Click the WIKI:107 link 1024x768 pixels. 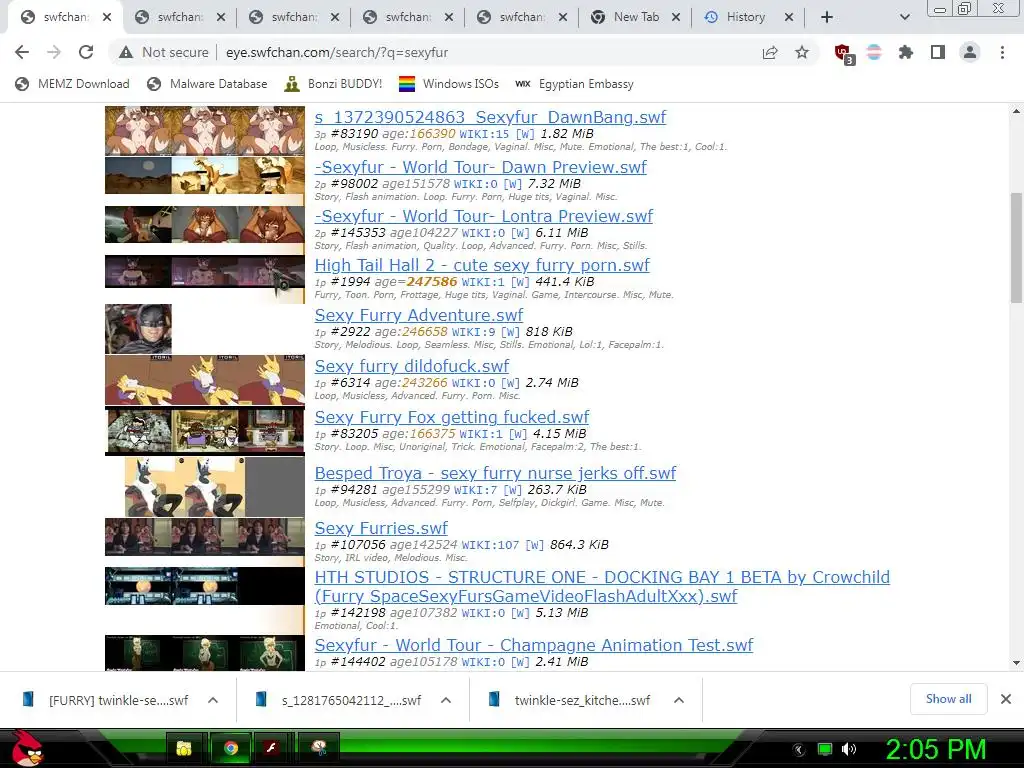click(490, 545)
